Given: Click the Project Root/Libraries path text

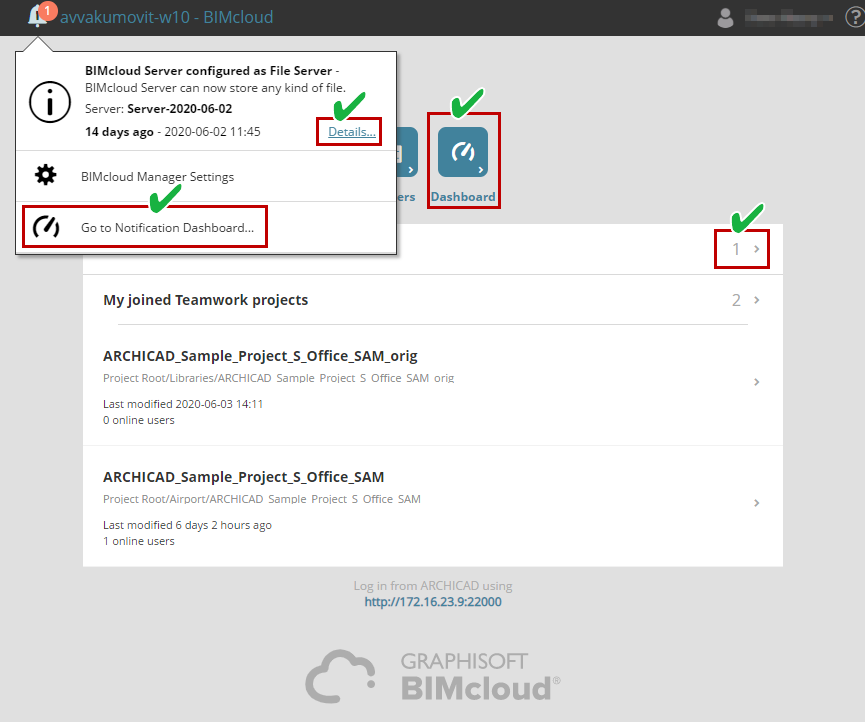Looking at the screenshot, I should 279,378.
